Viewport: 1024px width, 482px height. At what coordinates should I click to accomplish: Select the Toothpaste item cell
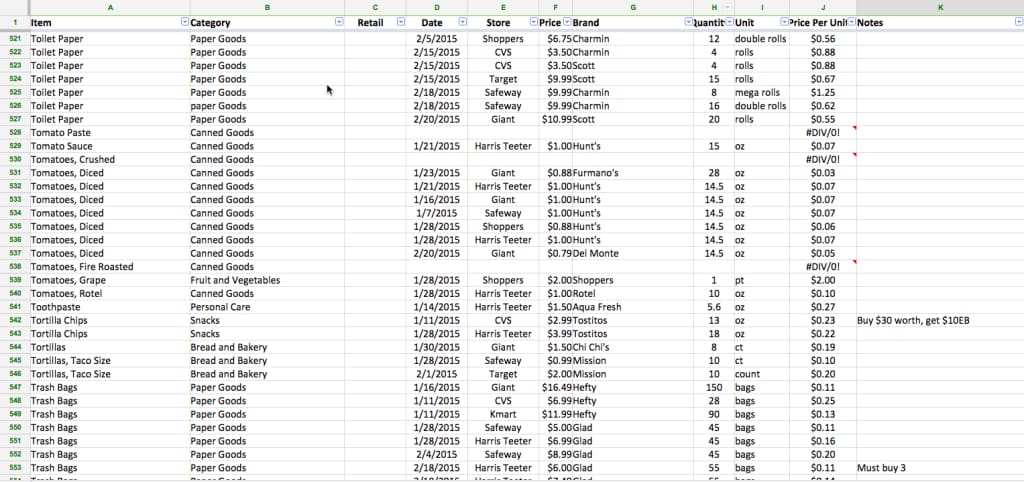point(109,307)
